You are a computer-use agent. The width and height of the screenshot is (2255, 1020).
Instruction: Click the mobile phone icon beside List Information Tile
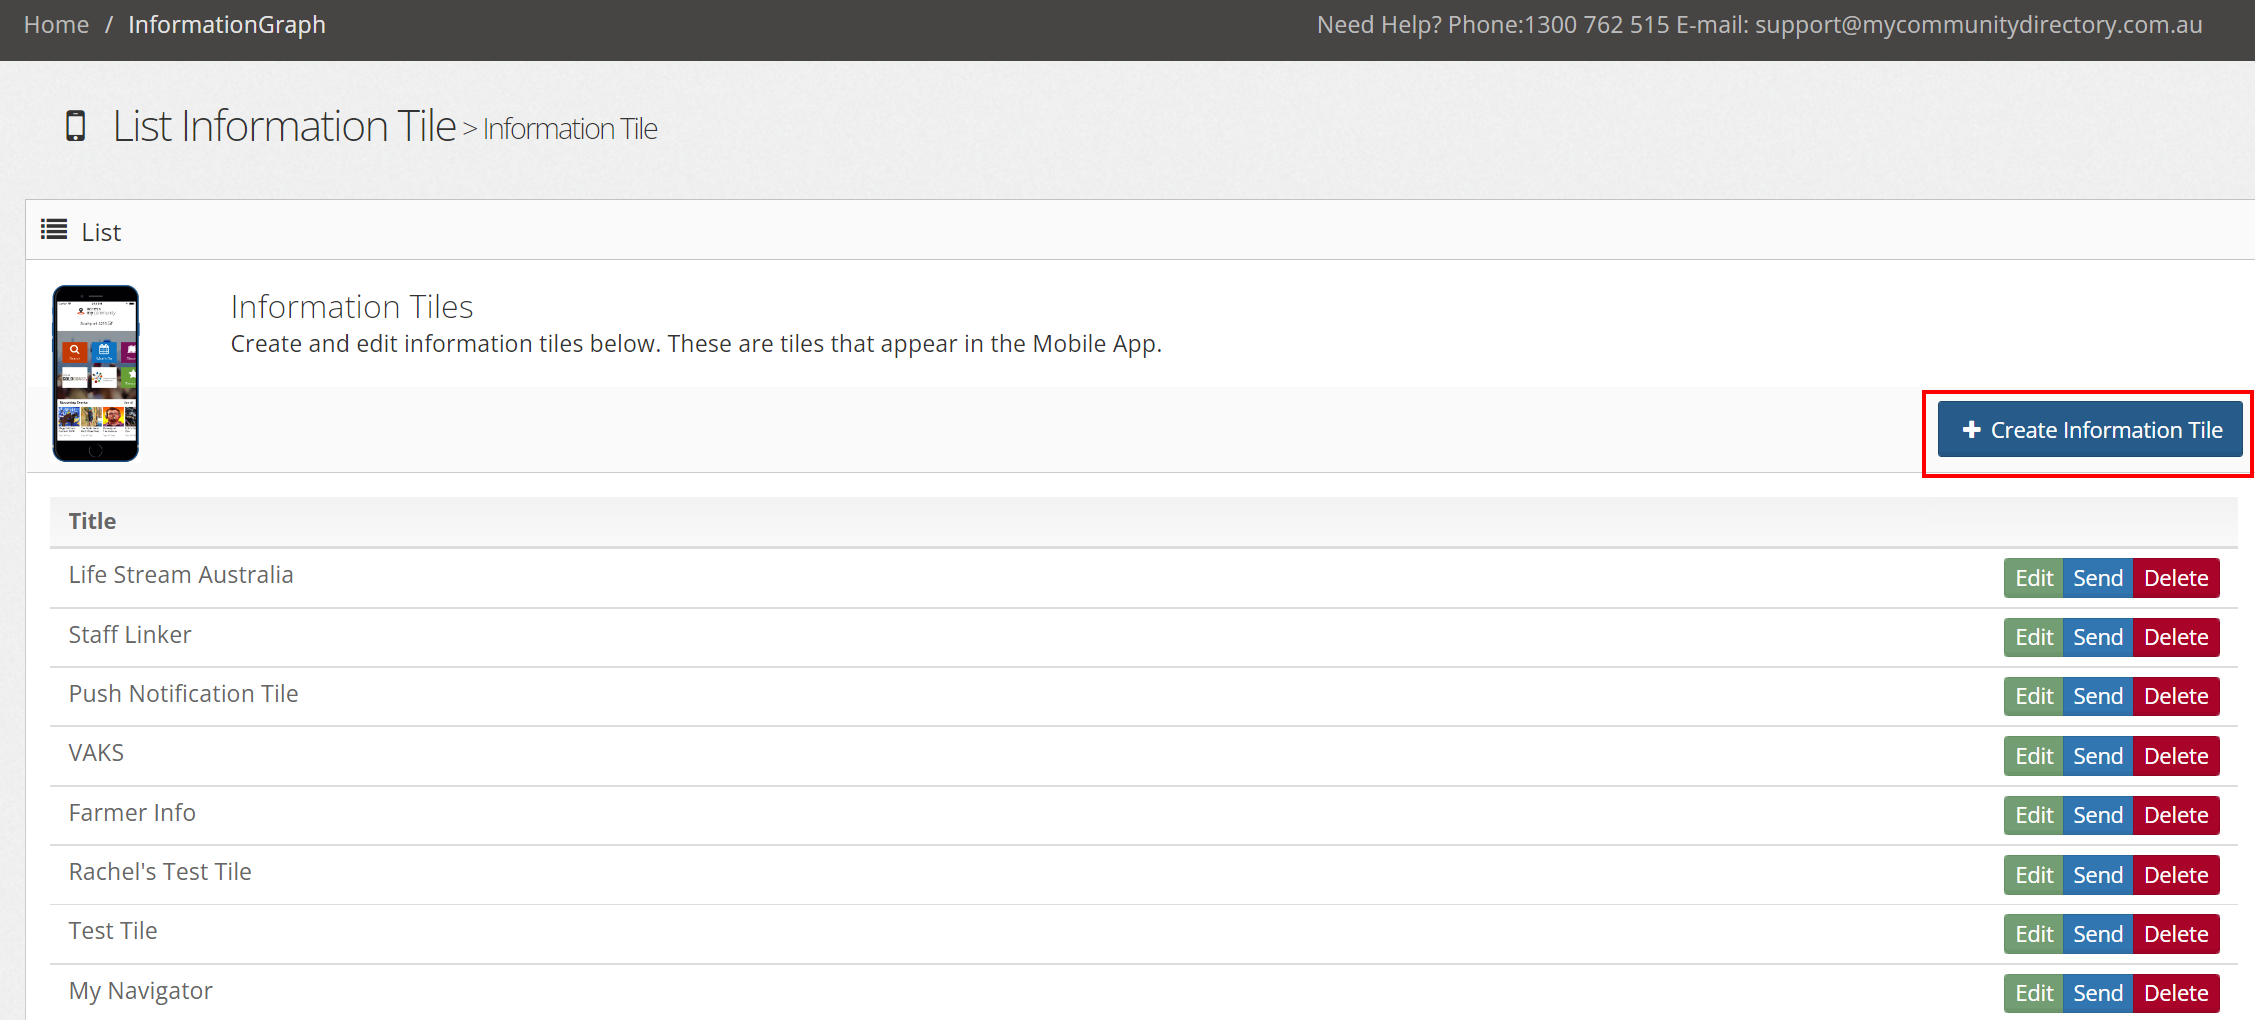coord(75,126)
